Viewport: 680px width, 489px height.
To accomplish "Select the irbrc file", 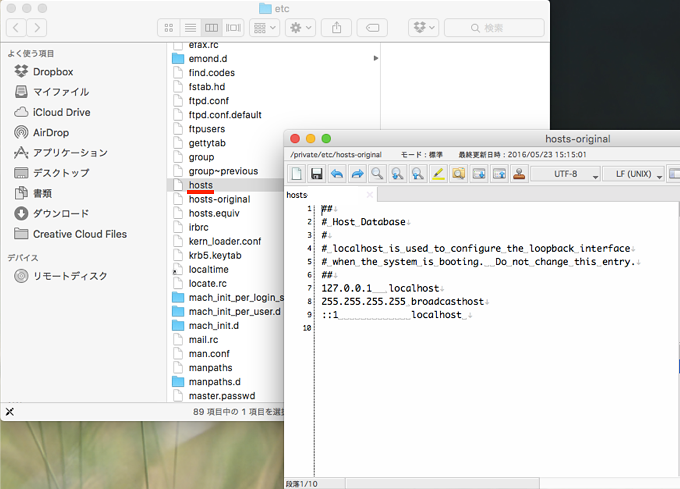I will [199, 227].
